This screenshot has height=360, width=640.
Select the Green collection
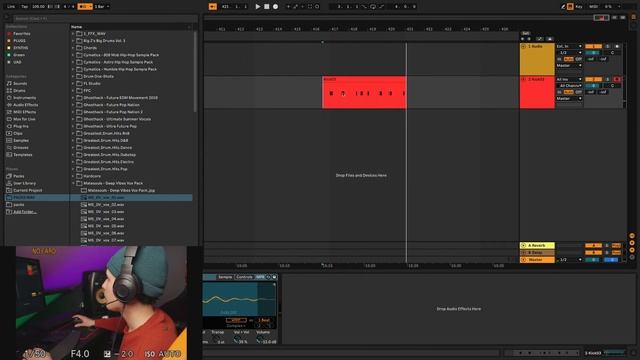pyautogui.click(x=19, y=55)
